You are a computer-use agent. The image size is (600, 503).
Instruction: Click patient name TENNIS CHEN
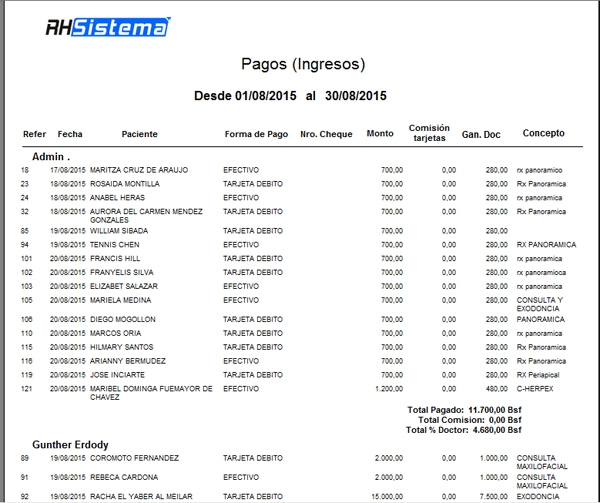[x=115, y=245]
